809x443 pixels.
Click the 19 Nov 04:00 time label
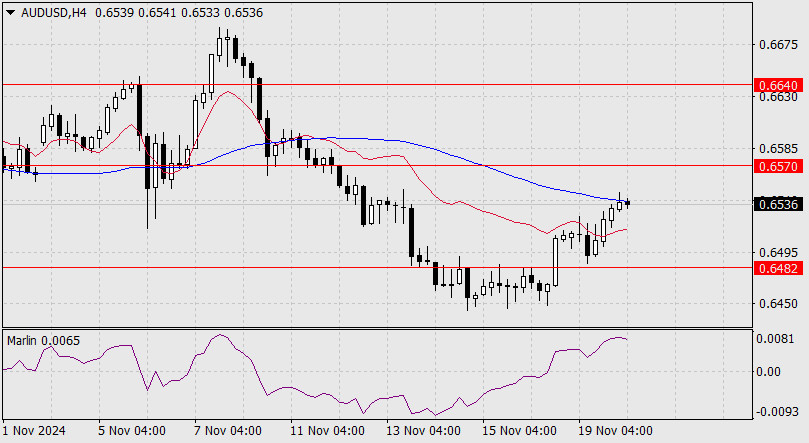[615, 431]
